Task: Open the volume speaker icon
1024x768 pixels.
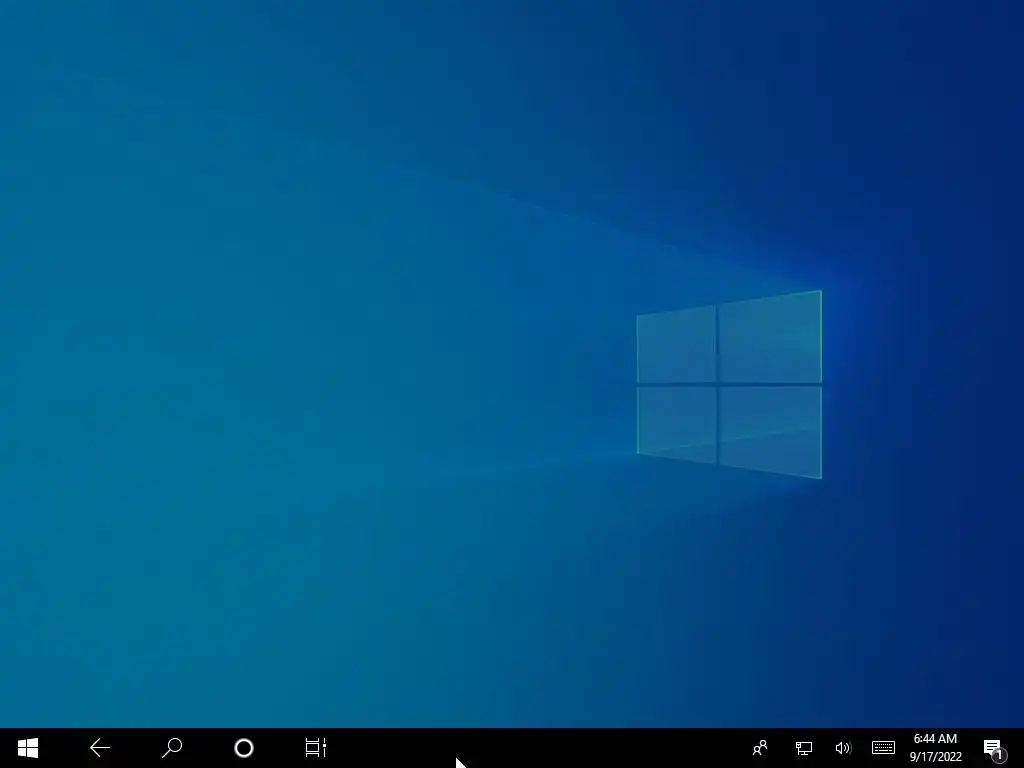Action: point(843,748)
